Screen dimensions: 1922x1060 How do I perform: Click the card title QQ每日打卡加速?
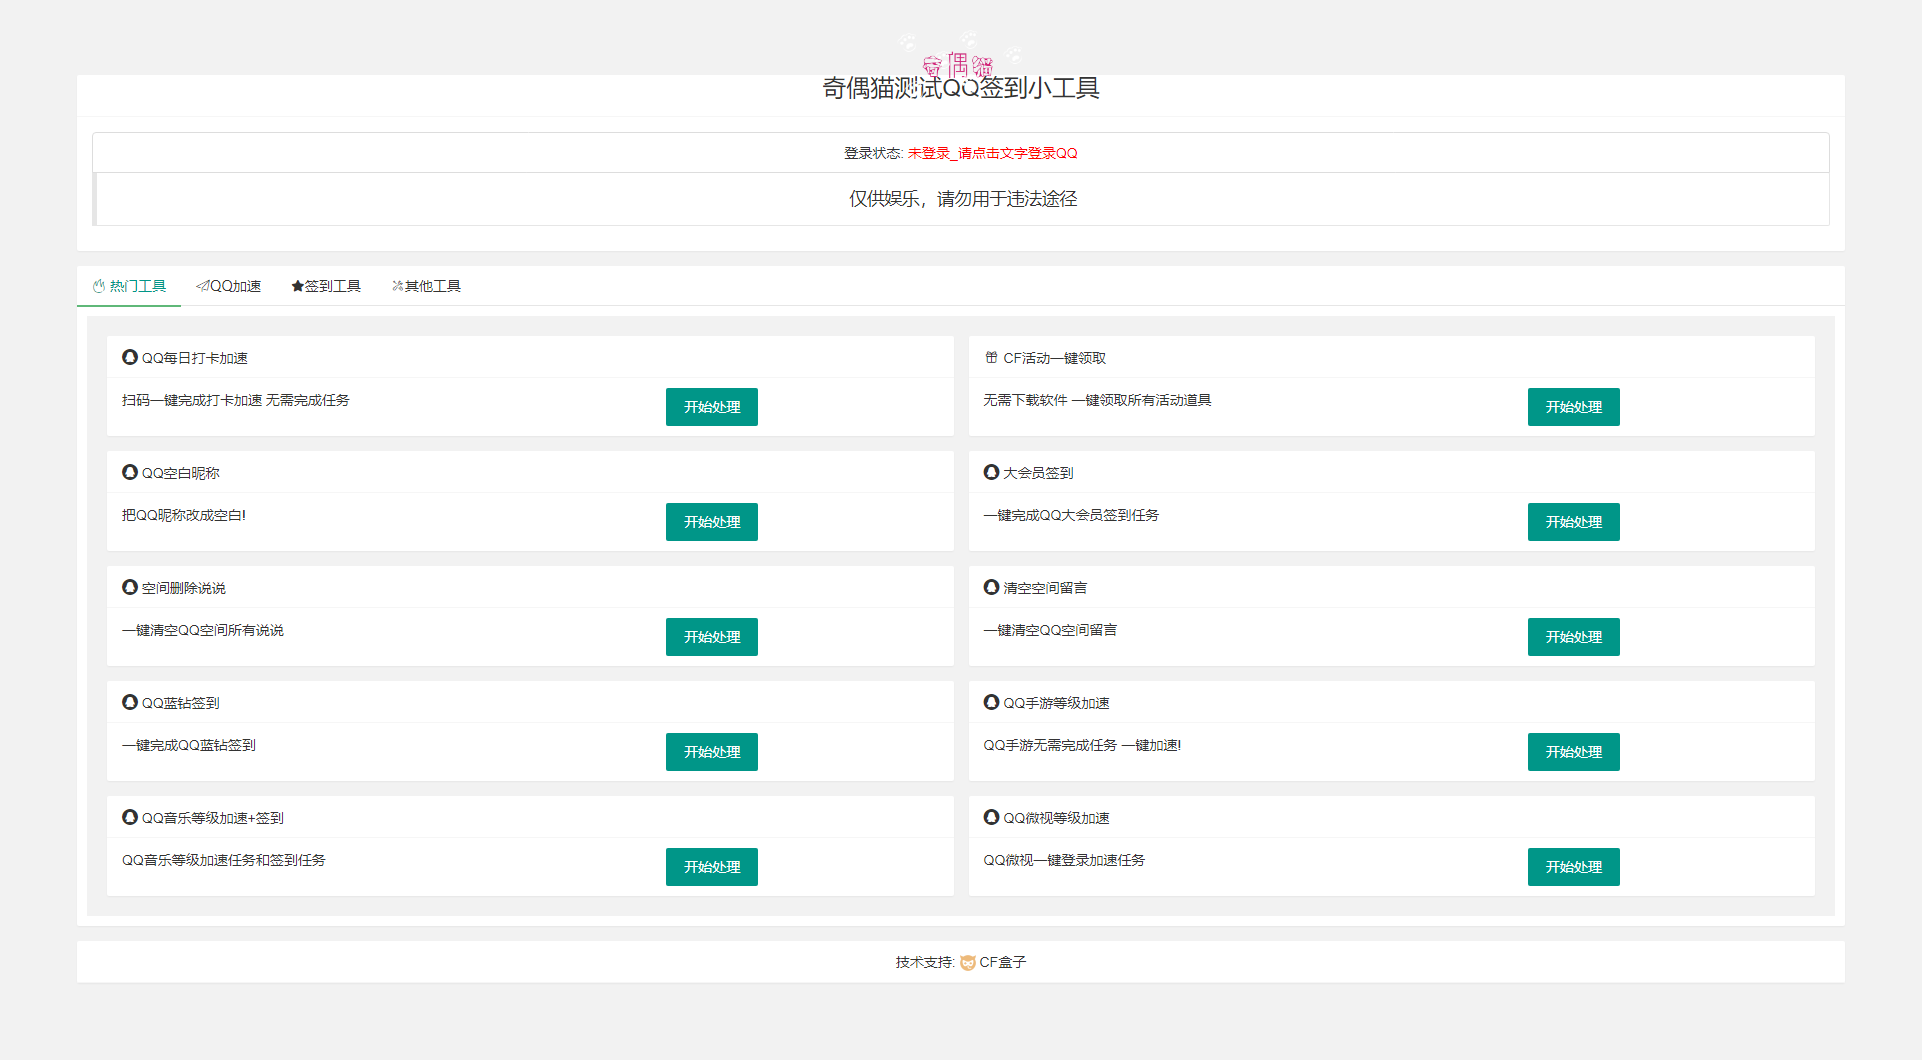(194, 358)
